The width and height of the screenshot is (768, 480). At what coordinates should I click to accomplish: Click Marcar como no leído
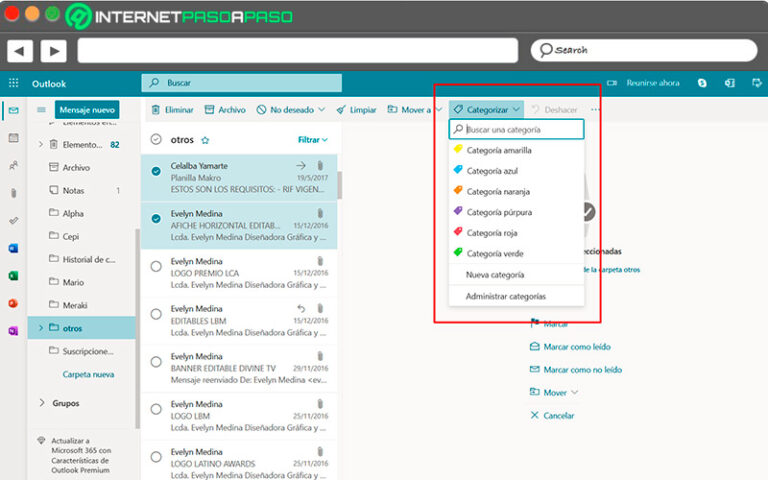tap(576, 369)
